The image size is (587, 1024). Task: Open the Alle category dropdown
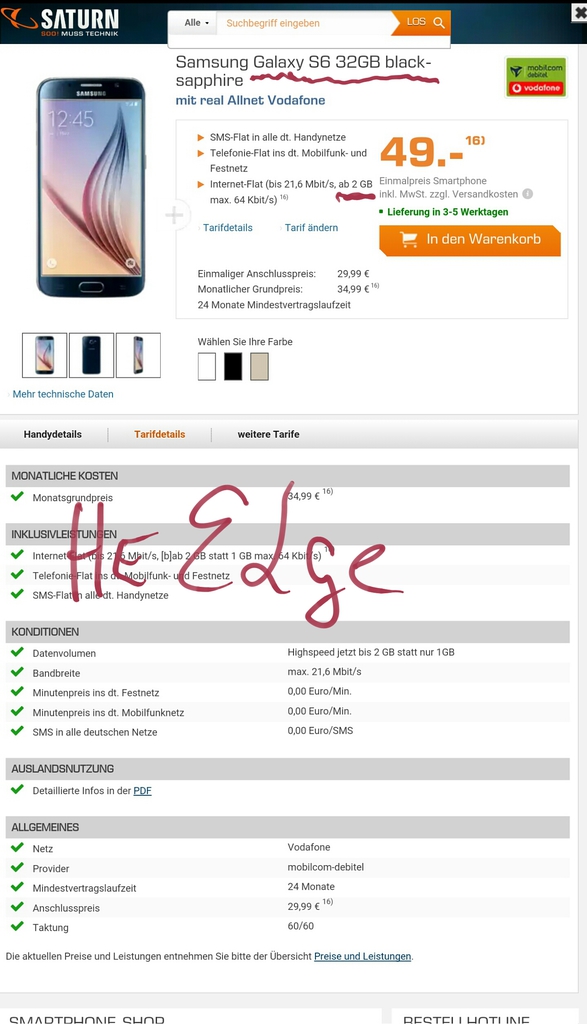pos(196,23)
